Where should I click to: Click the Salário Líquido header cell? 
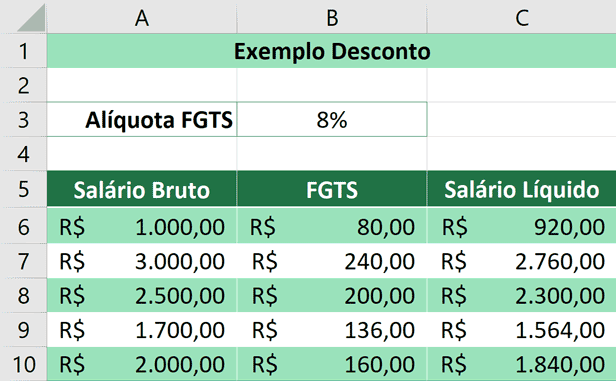(x=522, y=189)
